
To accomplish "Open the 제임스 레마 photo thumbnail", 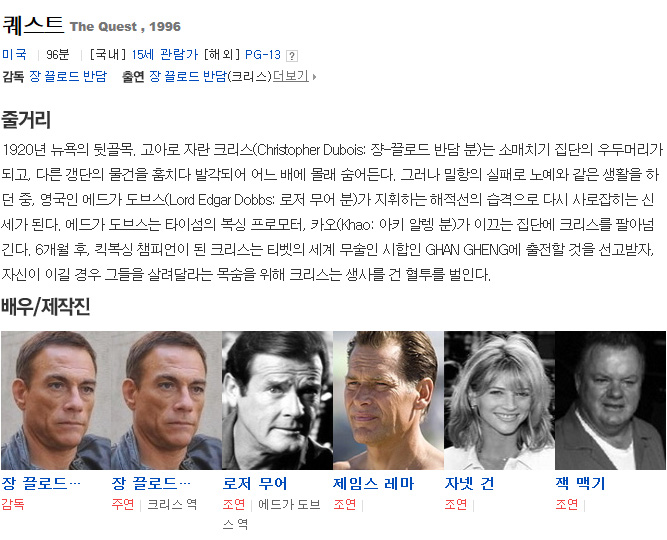I will click(388, 400).
